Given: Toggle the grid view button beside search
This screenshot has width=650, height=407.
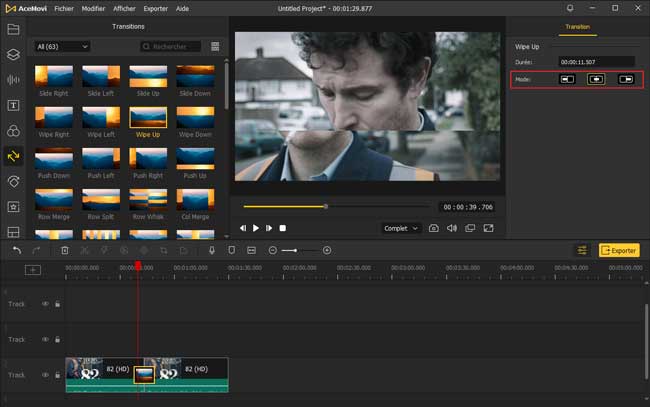Looking at the screenshot, I should point(213,46).
